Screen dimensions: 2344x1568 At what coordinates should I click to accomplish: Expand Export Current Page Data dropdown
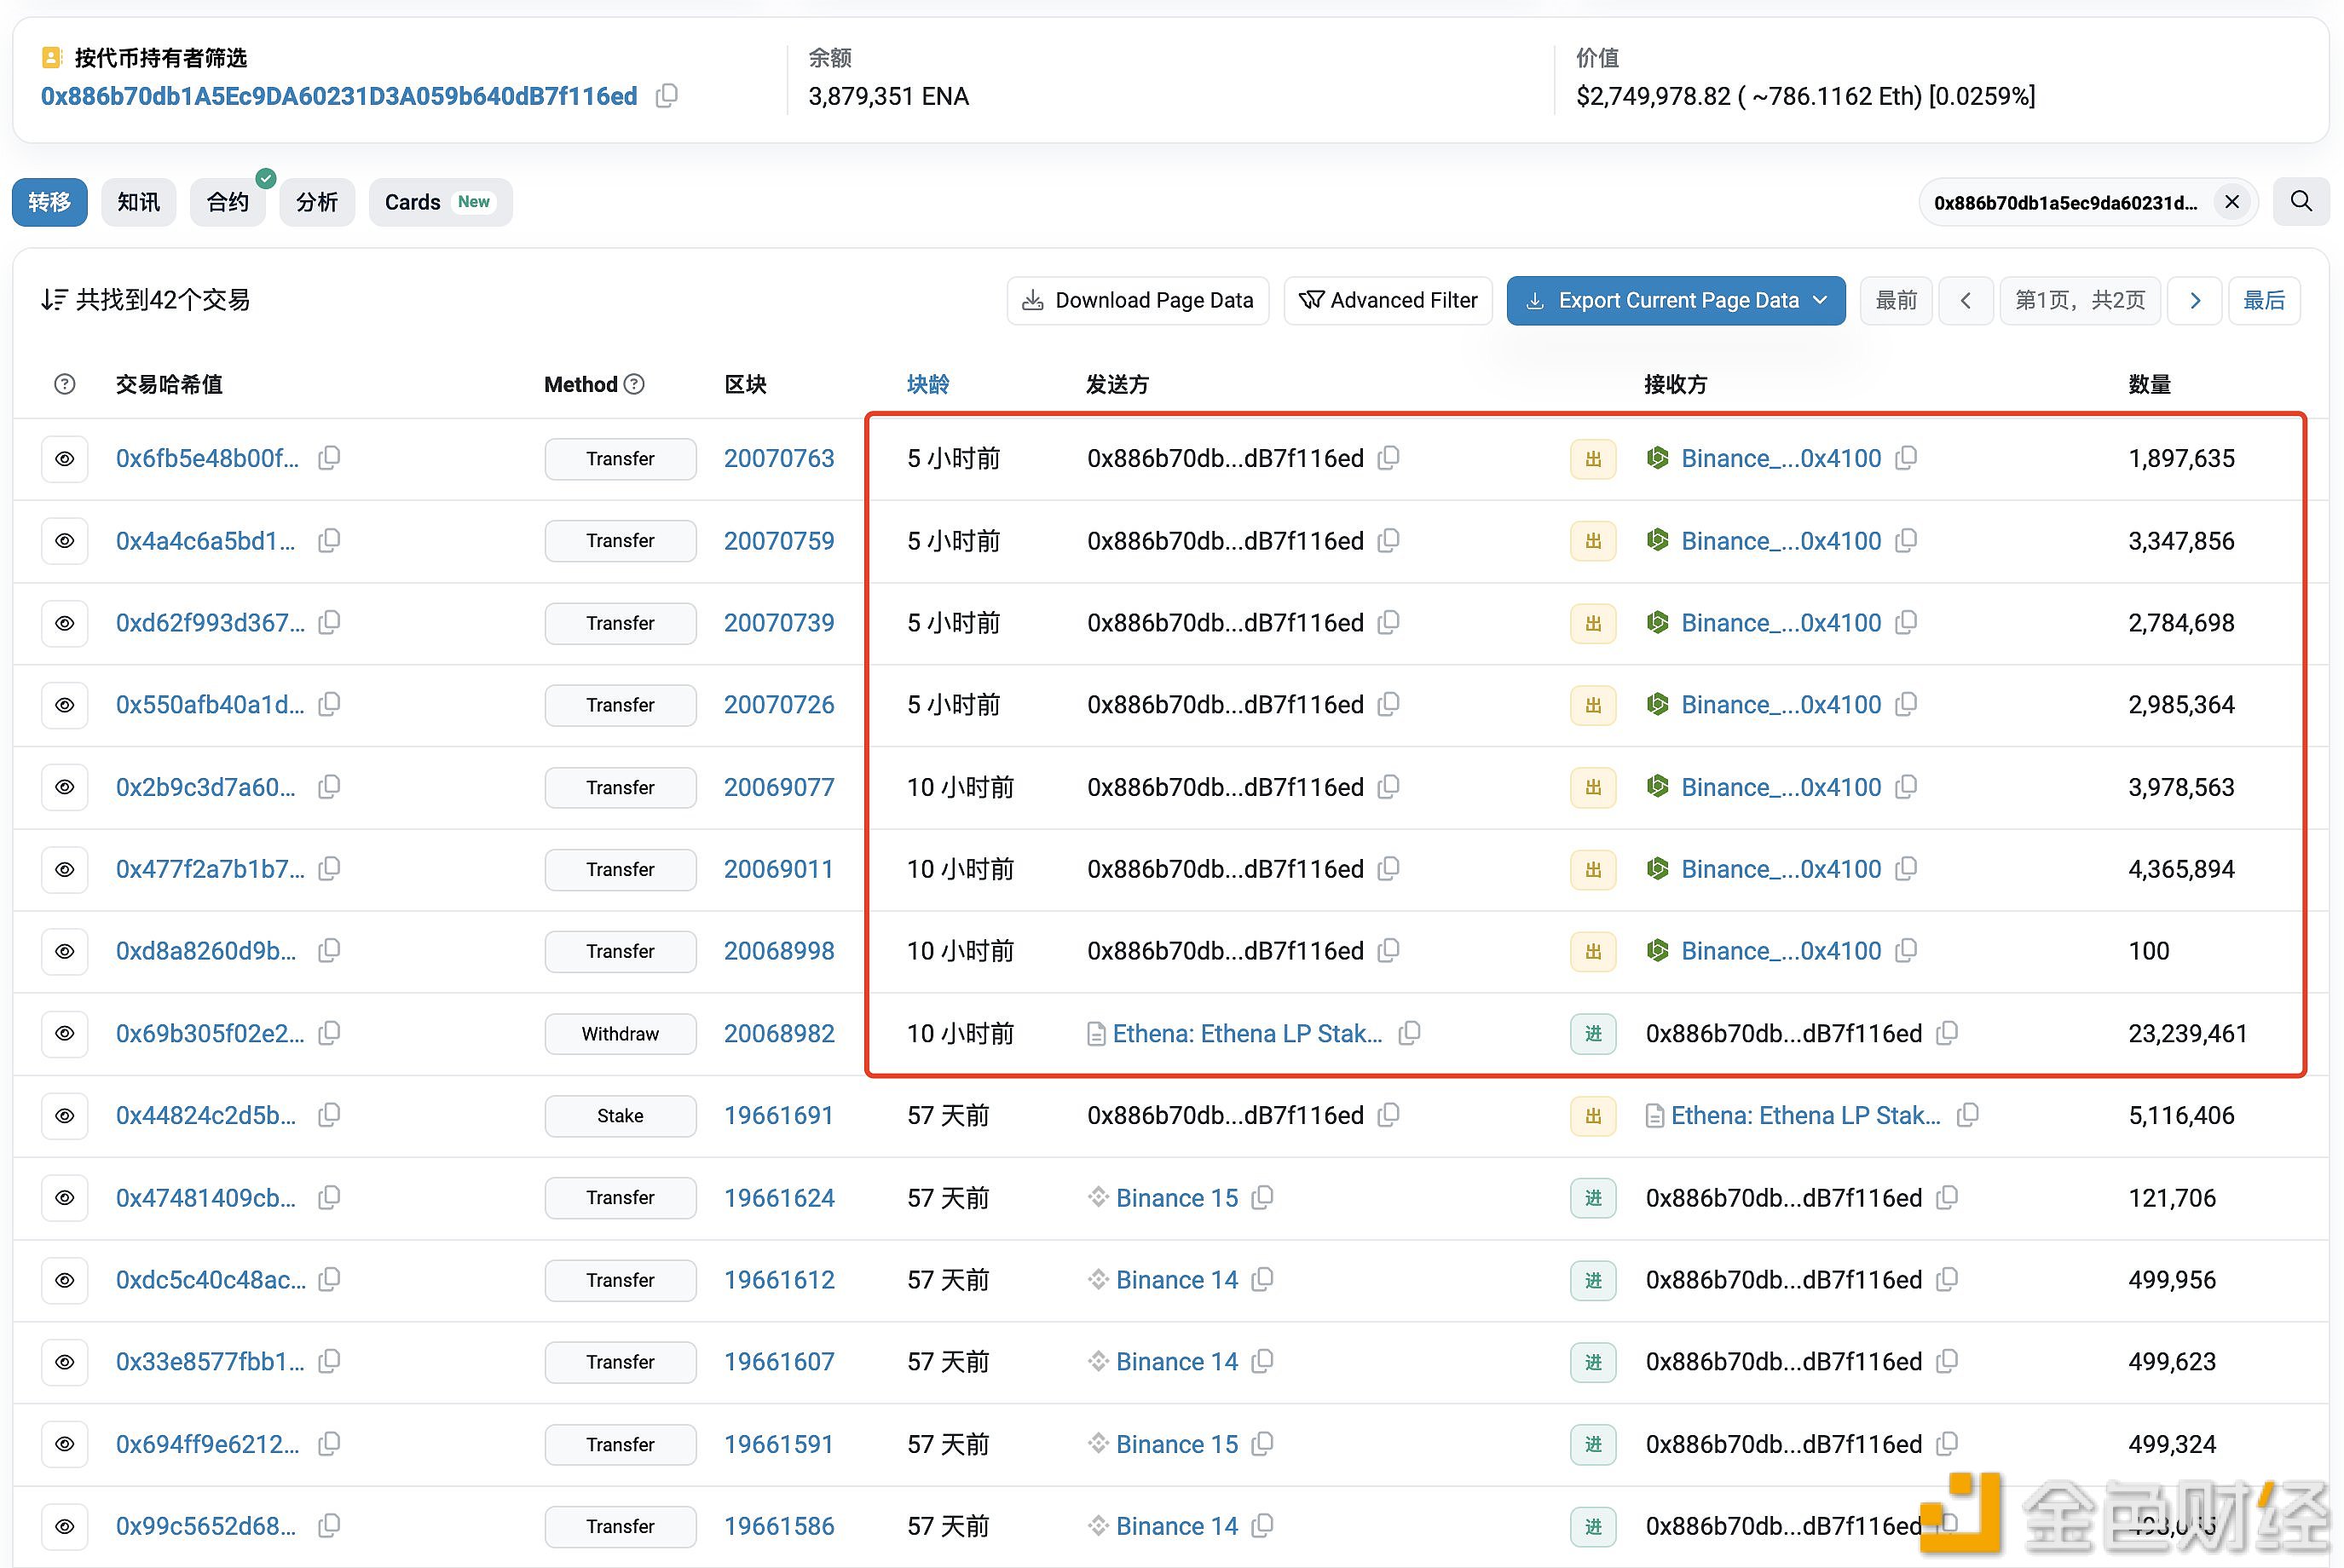point(1676,300)
